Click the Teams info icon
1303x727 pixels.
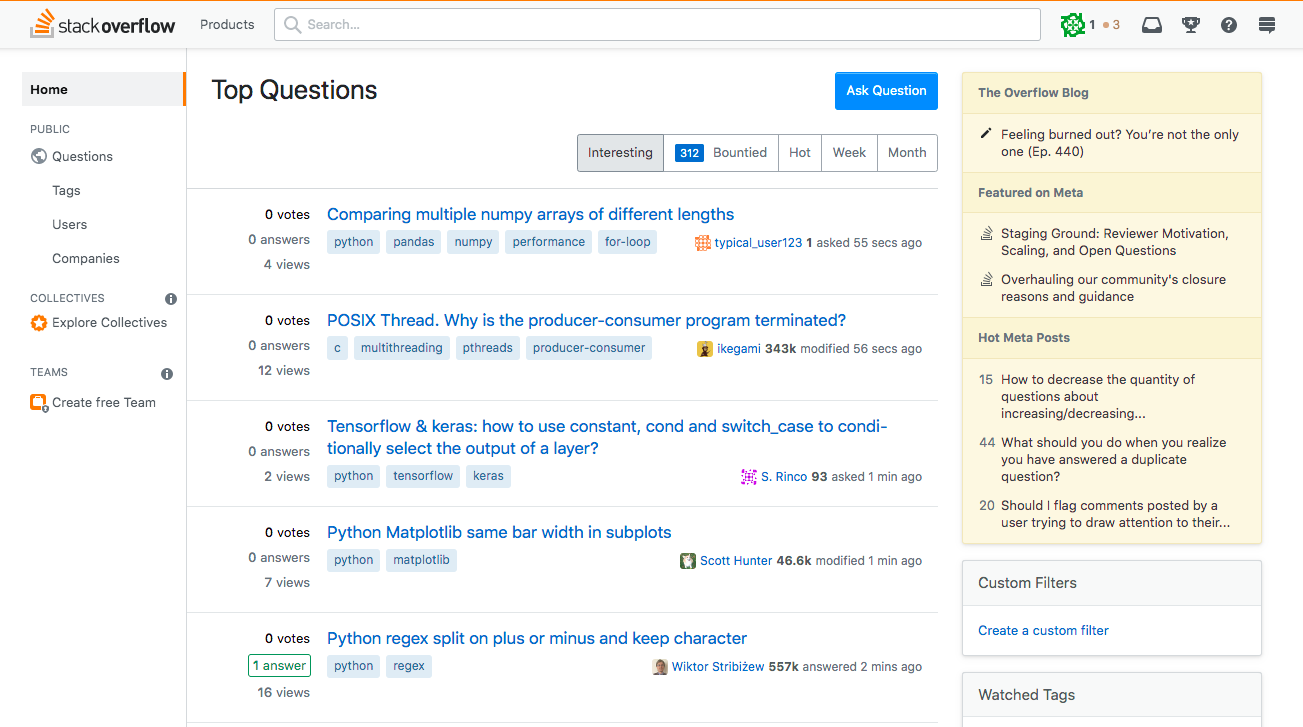(167, 374)
